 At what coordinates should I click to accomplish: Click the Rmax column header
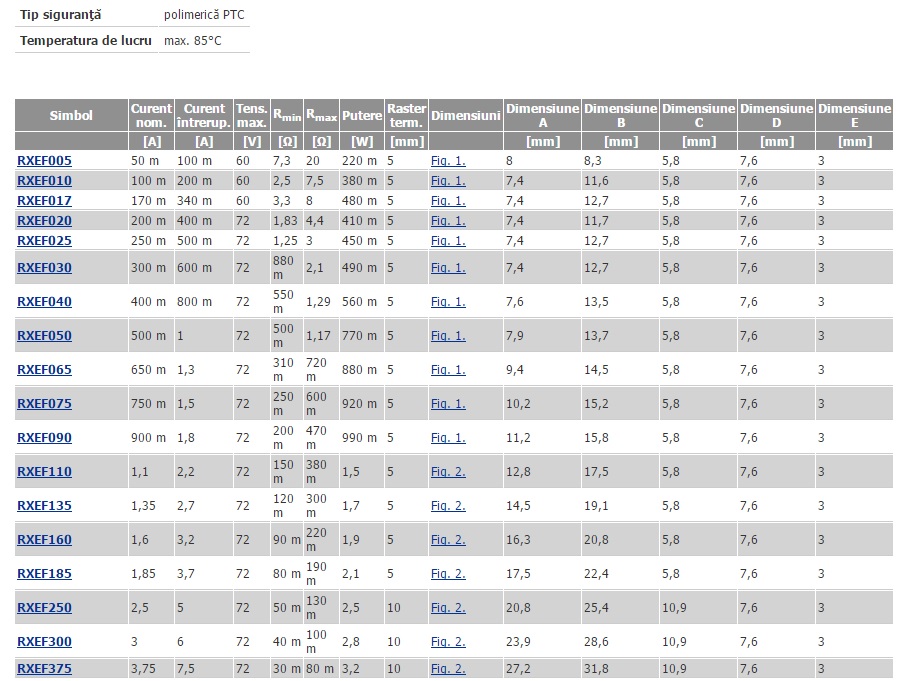click(x=321, y=116)
